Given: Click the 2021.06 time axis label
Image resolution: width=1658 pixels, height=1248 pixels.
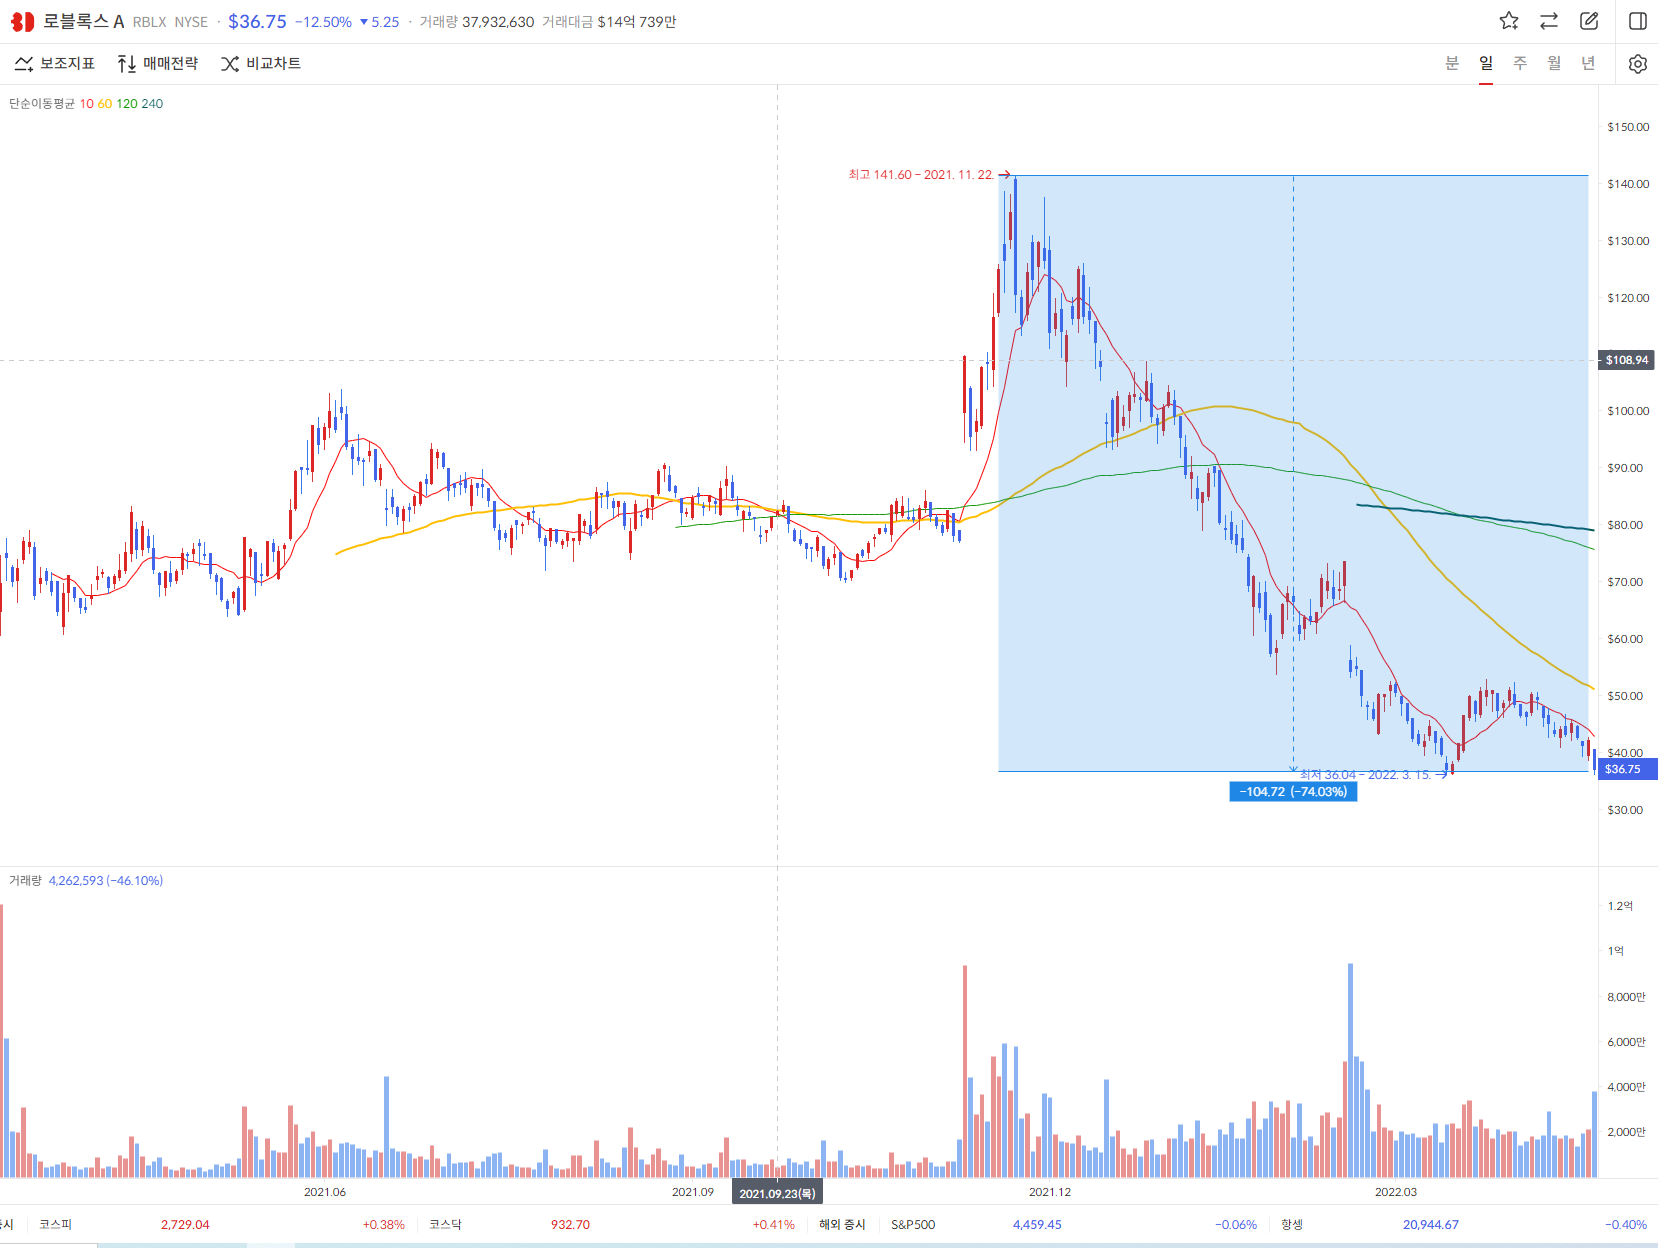Looking at the screenshot, I should pyautogui.click(x=325, y=1192).
